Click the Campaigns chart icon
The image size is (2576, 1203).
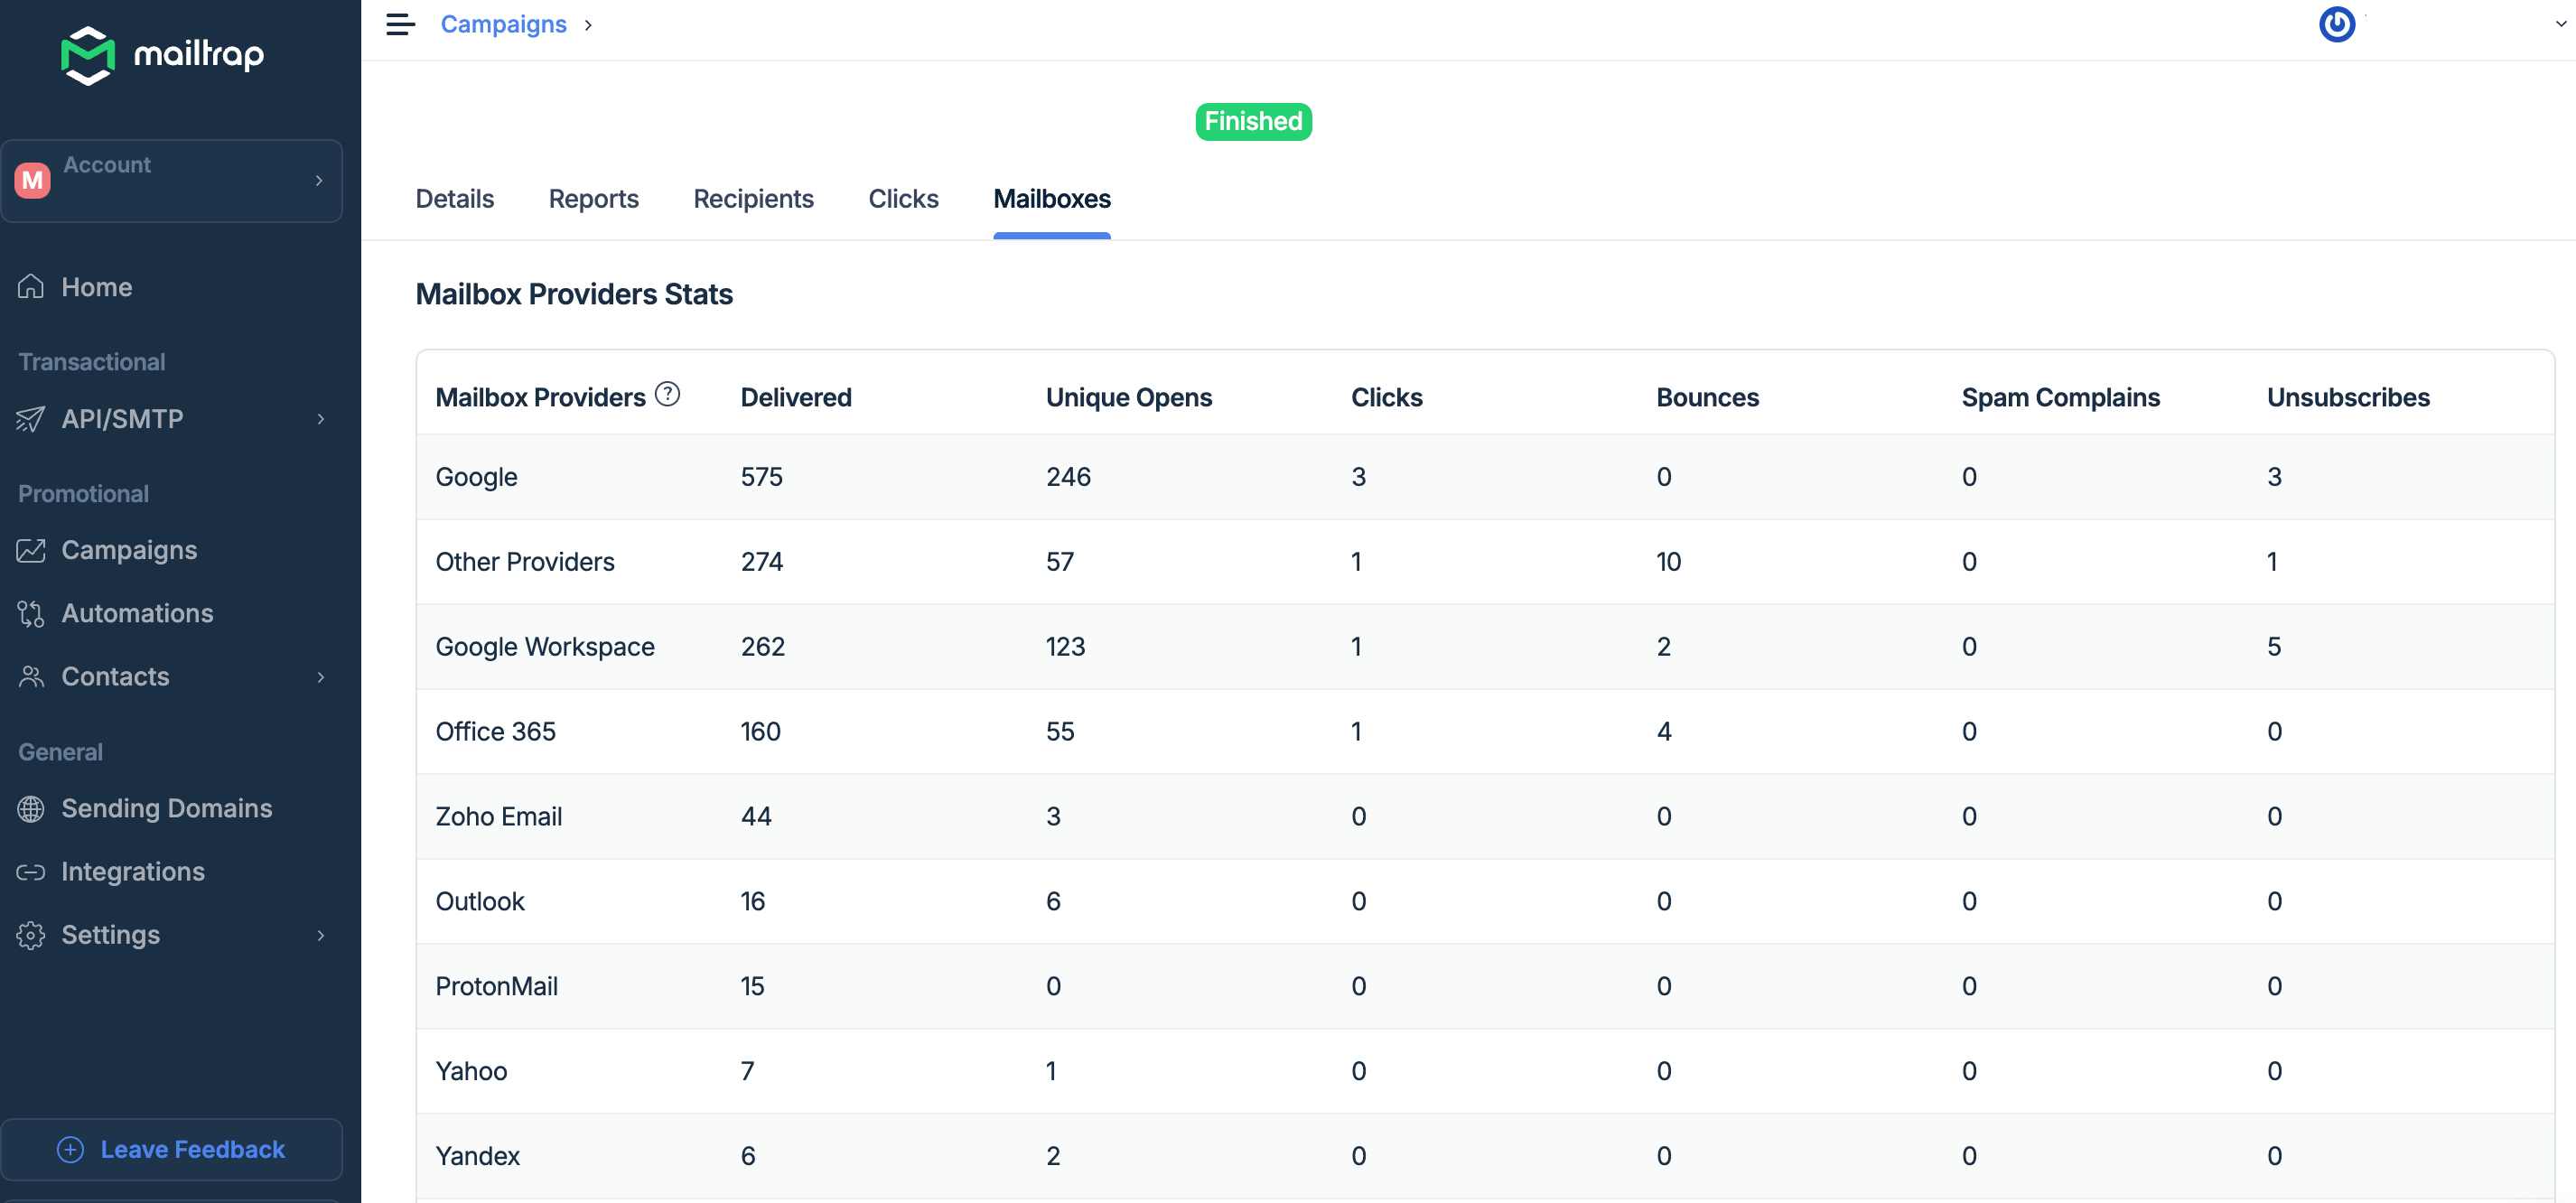[31, 550]
